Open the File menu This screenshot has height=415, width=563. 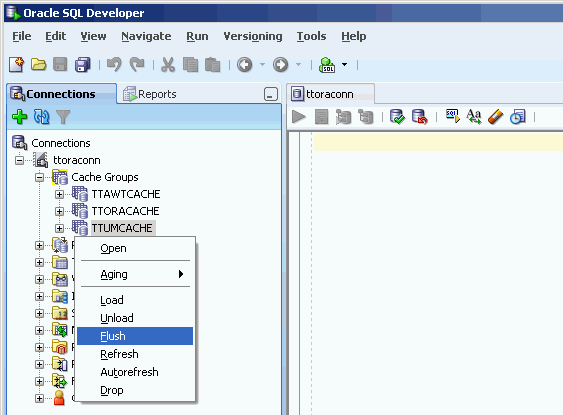[22, 36]
